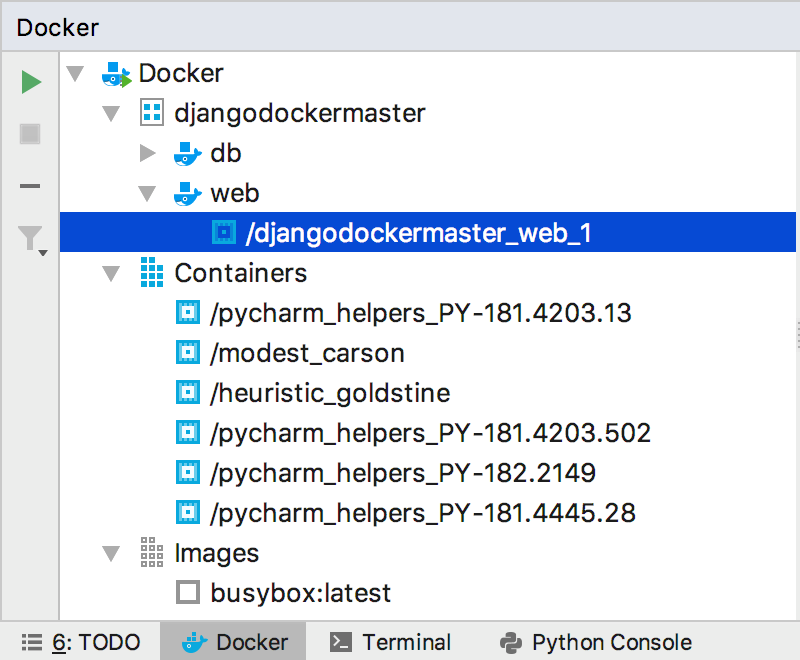Screen dimensions: 800x660
Task: Click icon beside modest_carson container
Action: pyautogui.click(x=188, y=352)
